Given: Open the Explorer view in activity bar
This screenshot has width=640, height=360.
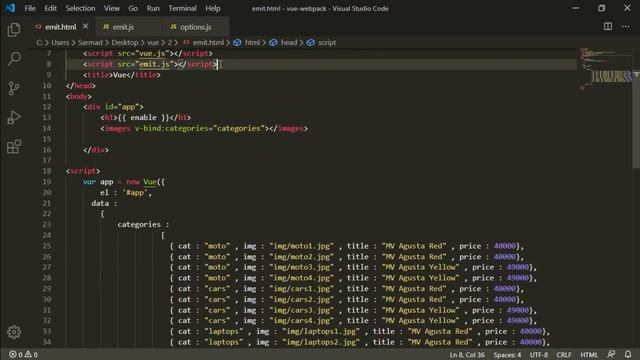Looking at the screenshot, I should (x=14, y=30).
